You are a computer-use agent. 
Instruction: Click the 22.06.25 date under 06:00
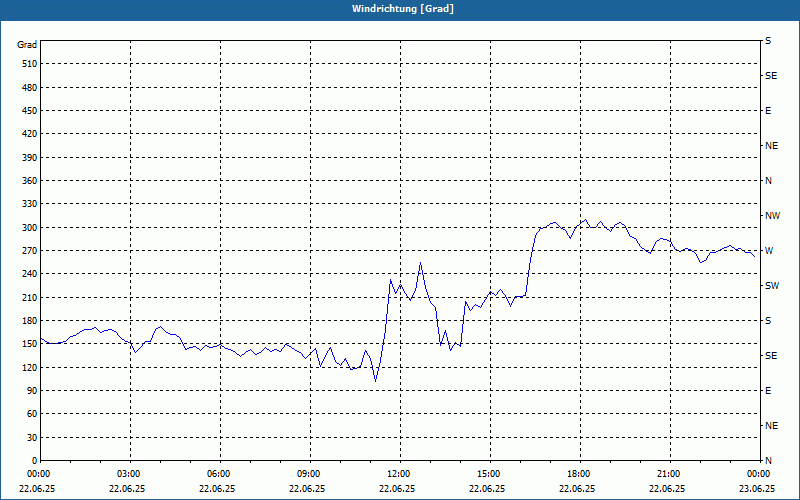[217, 488]
